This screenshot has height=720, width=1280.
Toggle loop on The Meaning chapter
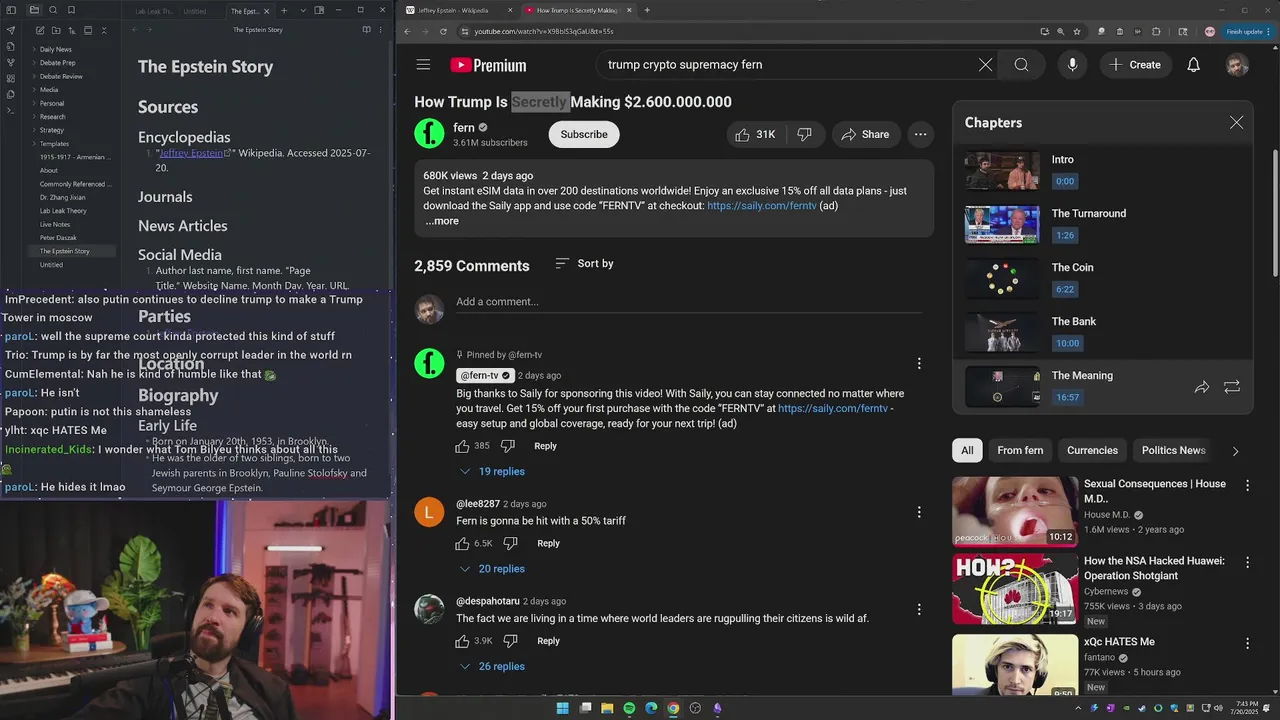pyautogui.click(x=1232, y=387)
